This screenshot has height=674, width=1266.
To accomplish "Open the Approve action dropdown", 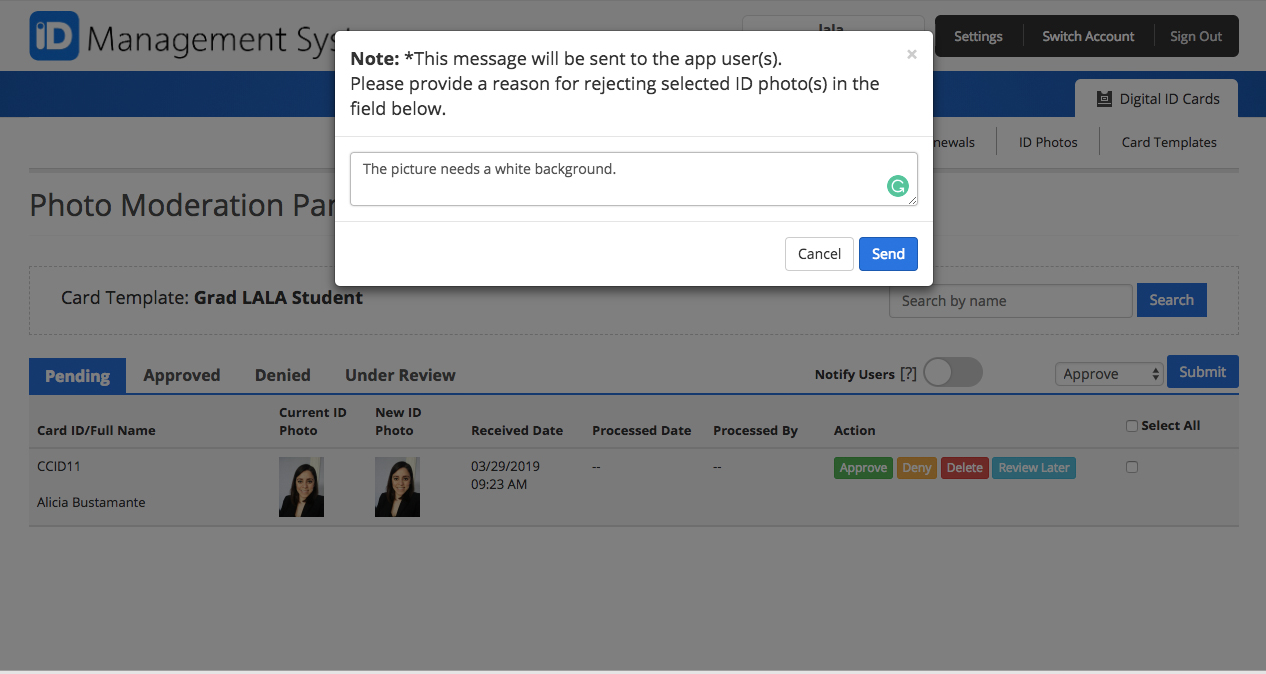I will [x=1109, y=374].
